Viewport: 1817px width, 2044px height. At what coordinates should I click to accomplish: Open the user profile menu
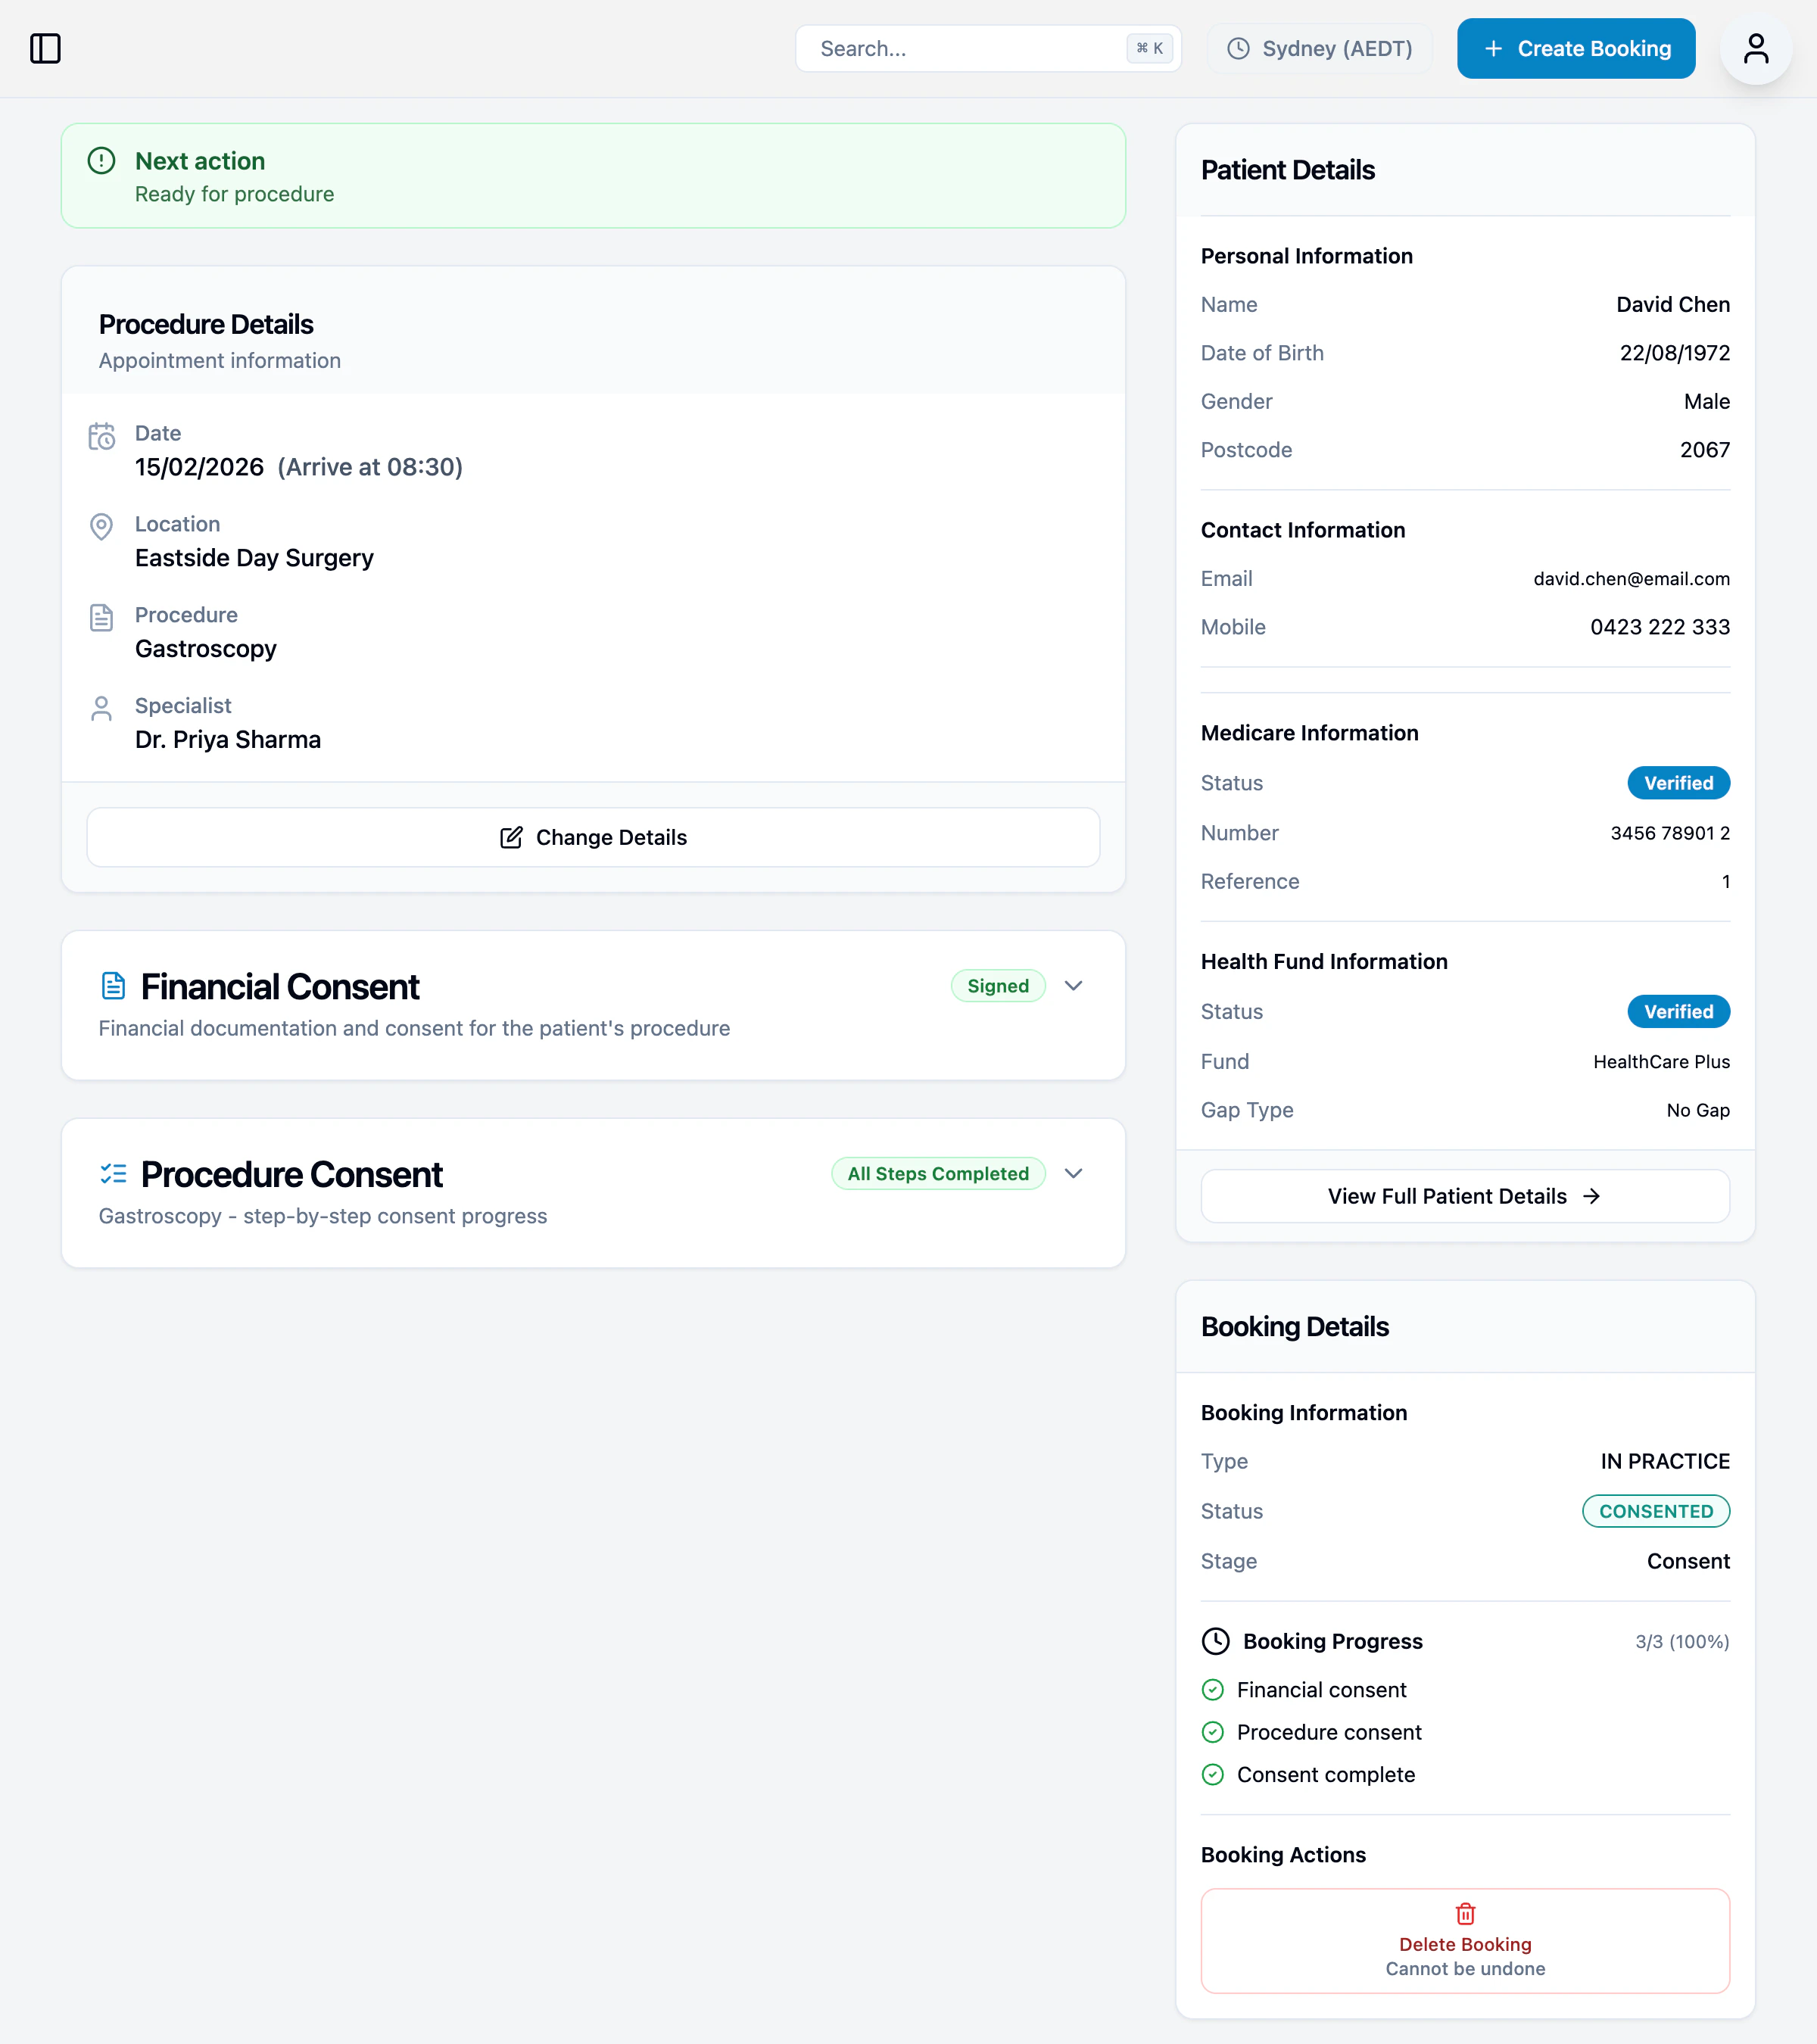[x=1757, y=48]
